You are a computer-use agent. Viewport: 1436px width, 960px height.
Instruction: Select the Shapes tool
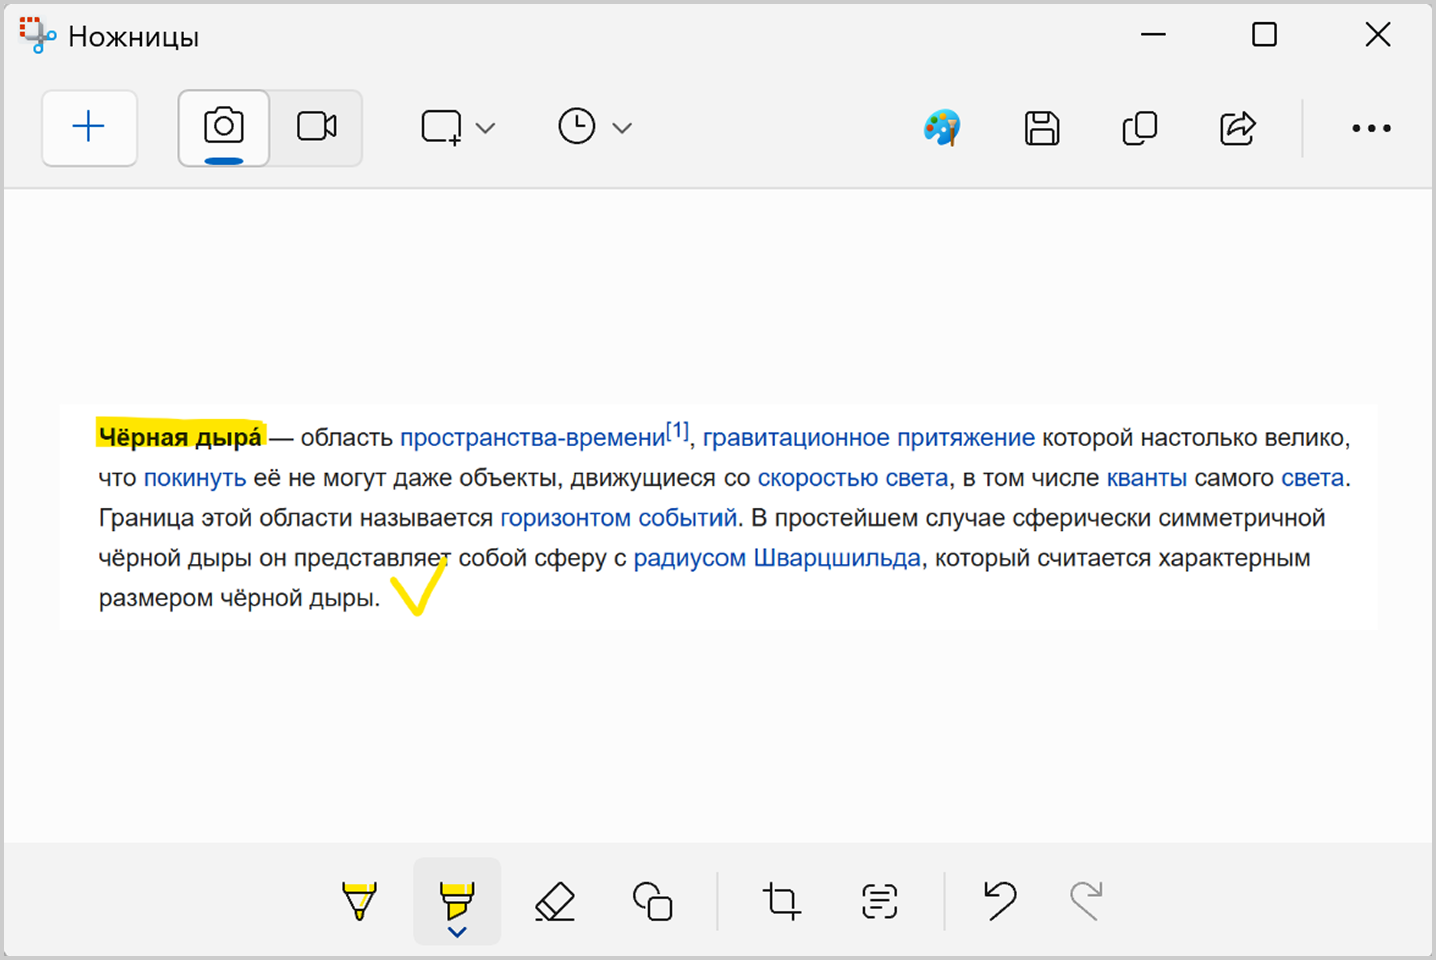(x=653, y=900)
